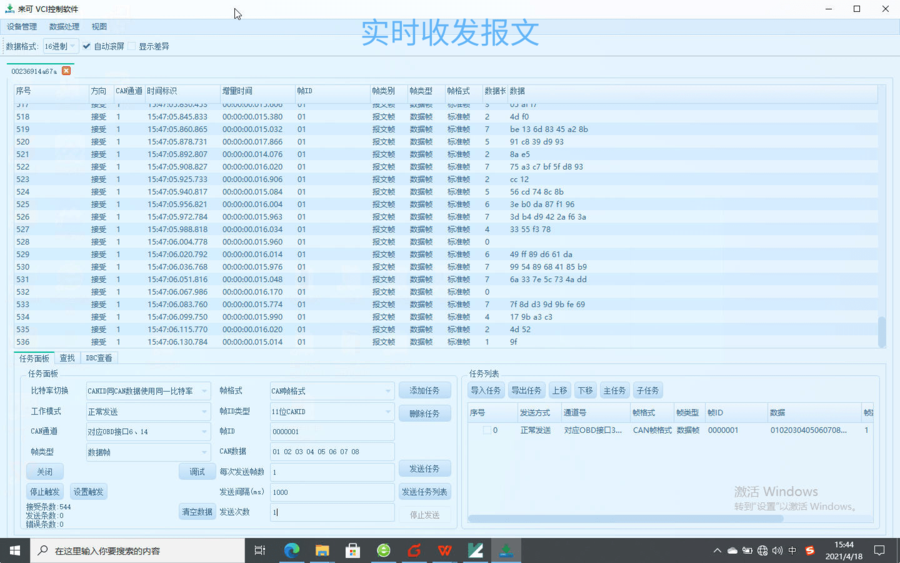Open the 数据格式 16进制 dropdown
The height and width of the screenshot is (563, 900).
(60, 46)
